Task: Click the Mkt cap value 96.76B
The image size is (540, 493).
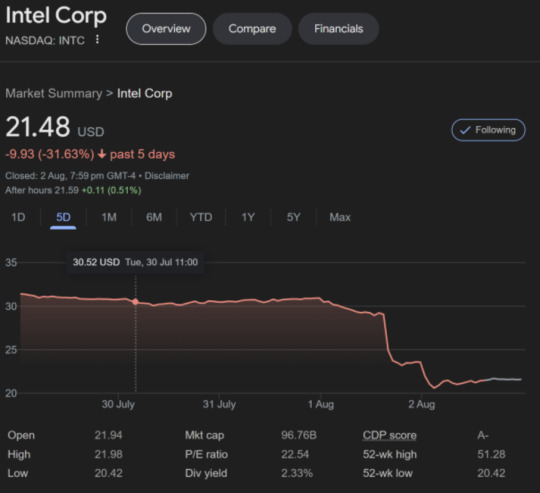Action: click(x=299, y=435)
